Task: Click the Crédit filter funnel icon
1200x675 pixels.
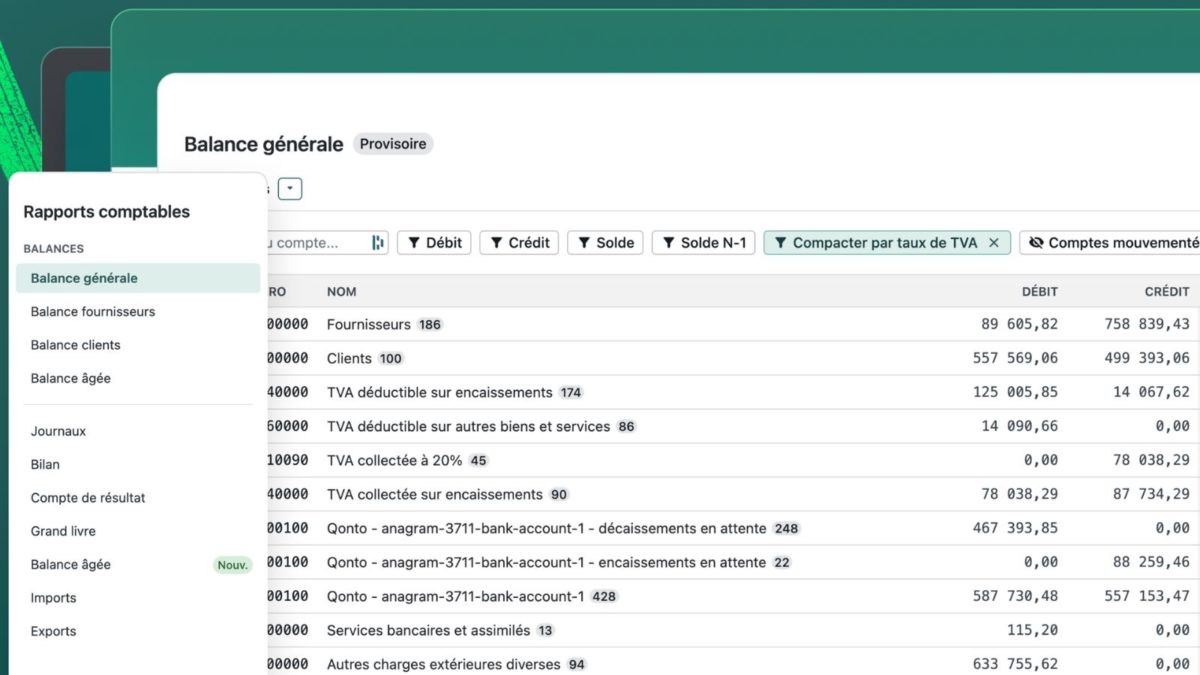Action: tap(496, 243)
